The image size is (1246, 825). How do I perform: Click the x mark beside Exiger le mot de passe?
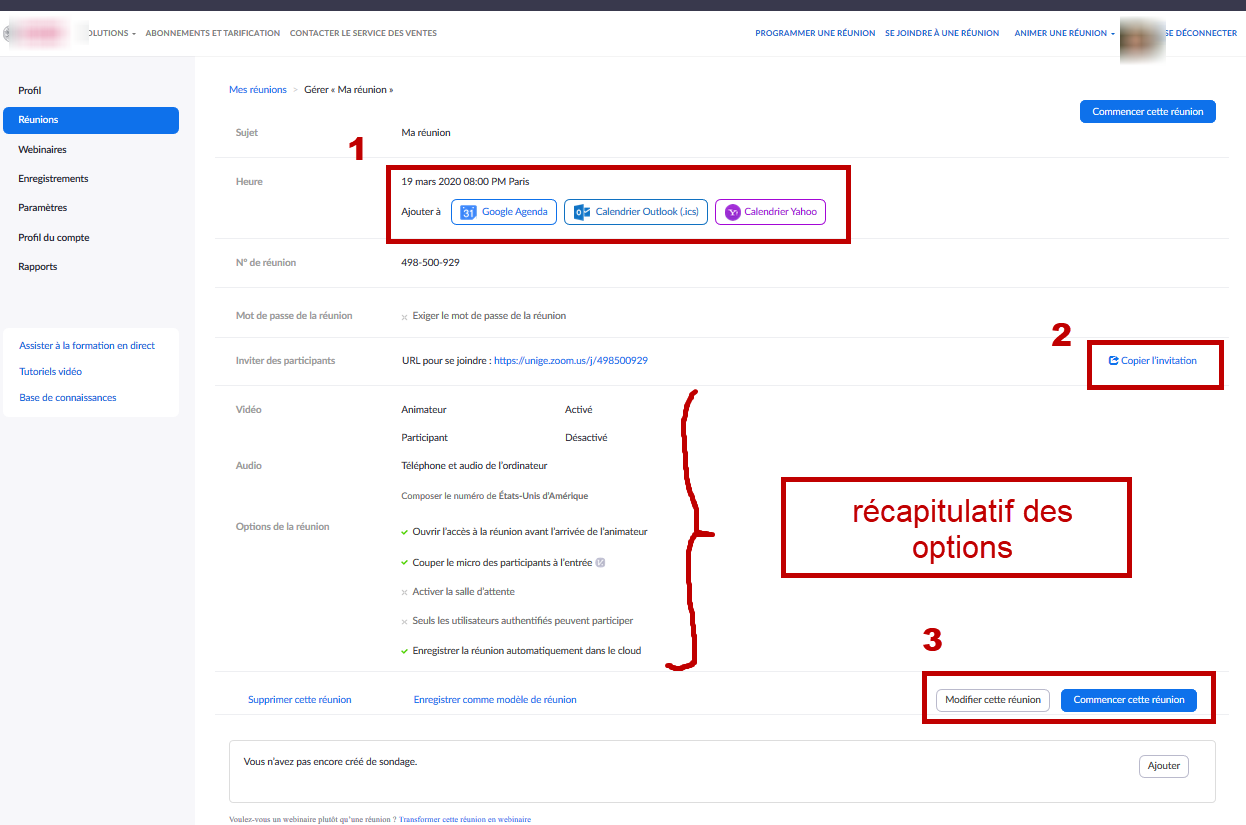tap(405, 317)
